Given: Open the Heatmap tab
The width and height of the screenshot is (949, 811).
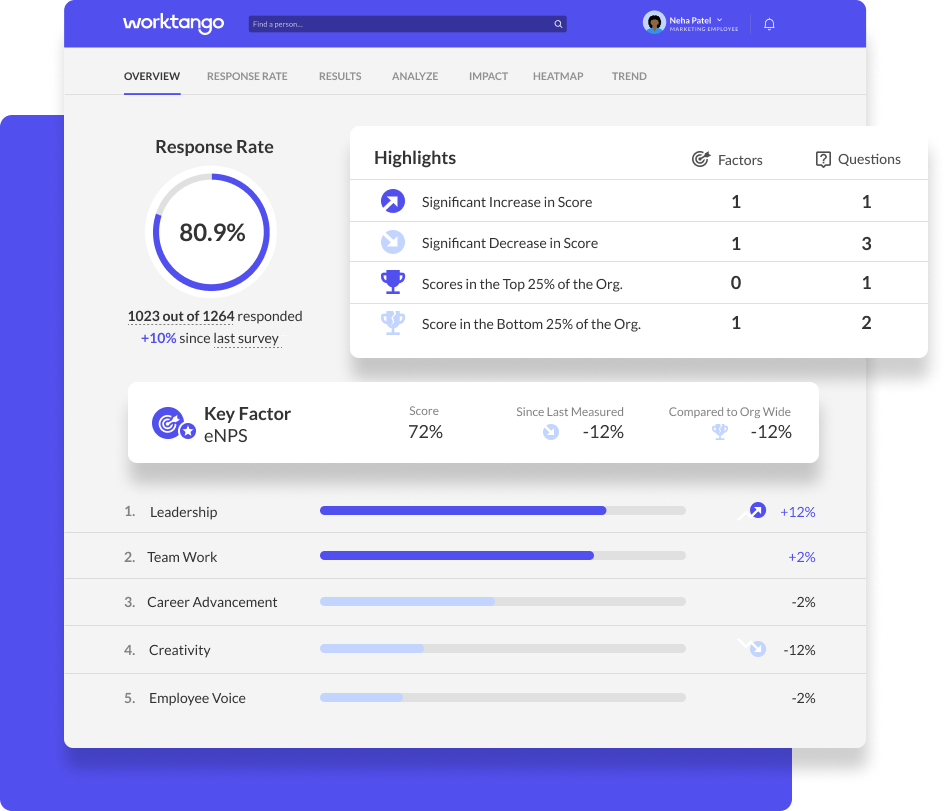Looking at the screenshot, I should click(558, 76).
